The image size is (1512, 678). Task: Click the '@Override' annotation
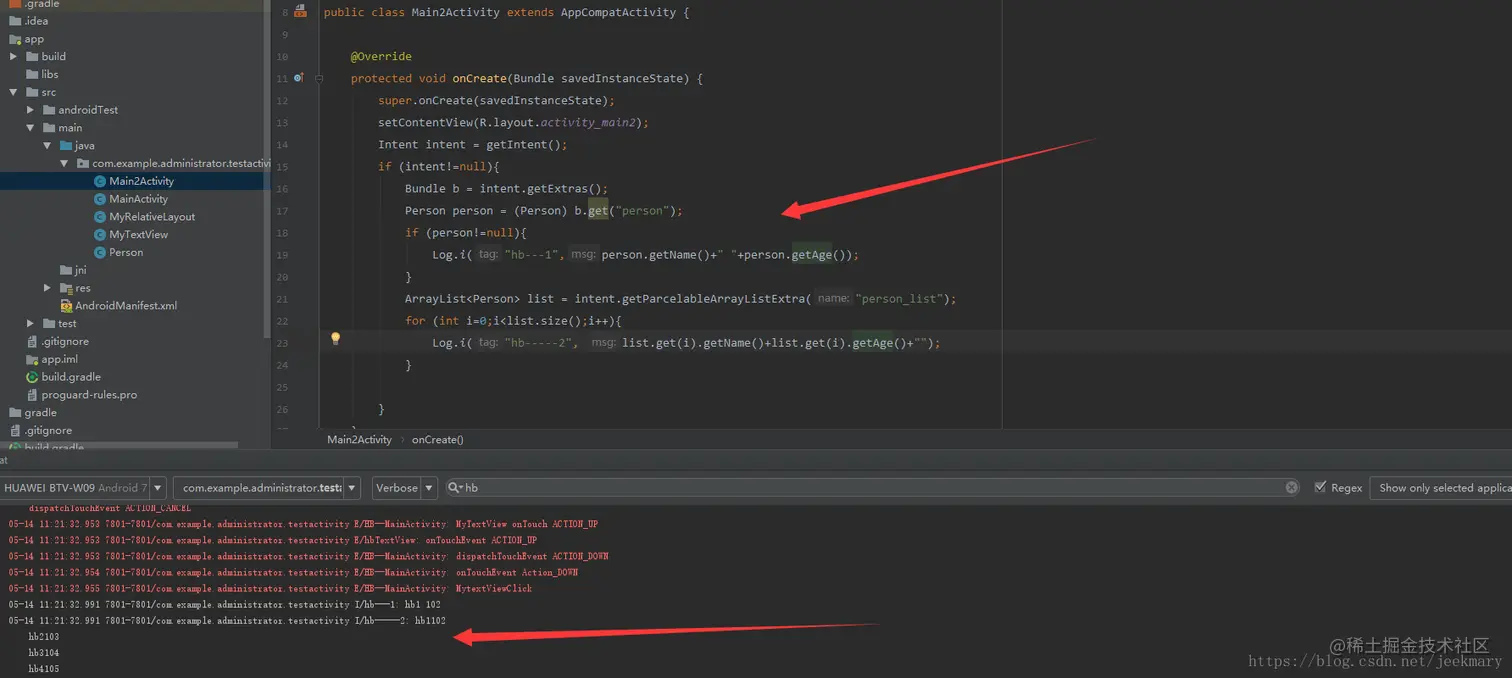point(381,57)
